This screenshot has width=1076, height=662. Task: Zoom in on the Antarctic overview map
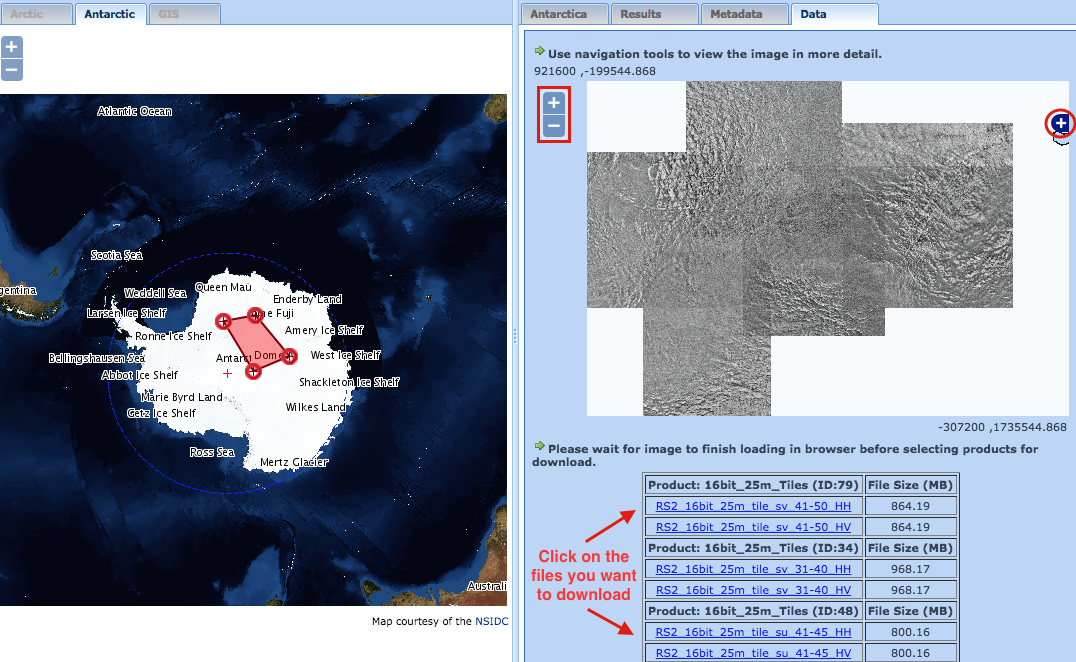pos(11,46)
